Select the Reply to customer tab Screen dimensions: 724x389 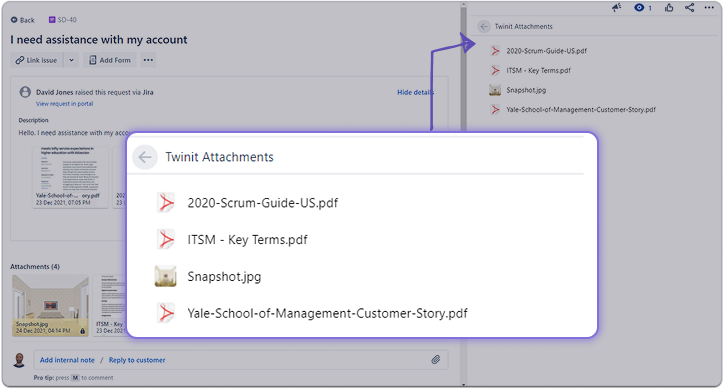pos(137,360)
